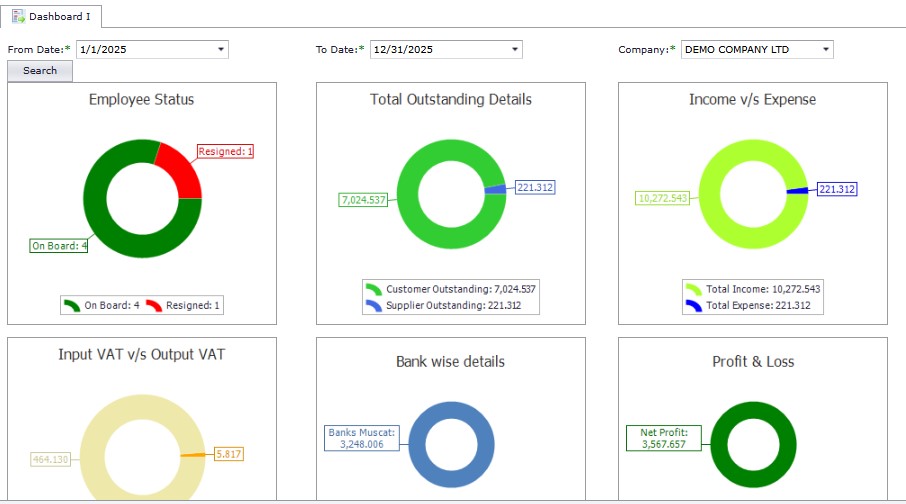Image resolution: width=906 pixels, height=504 pixels.
Task: Click the red Resigned donut segment
Action: [178, 170]
